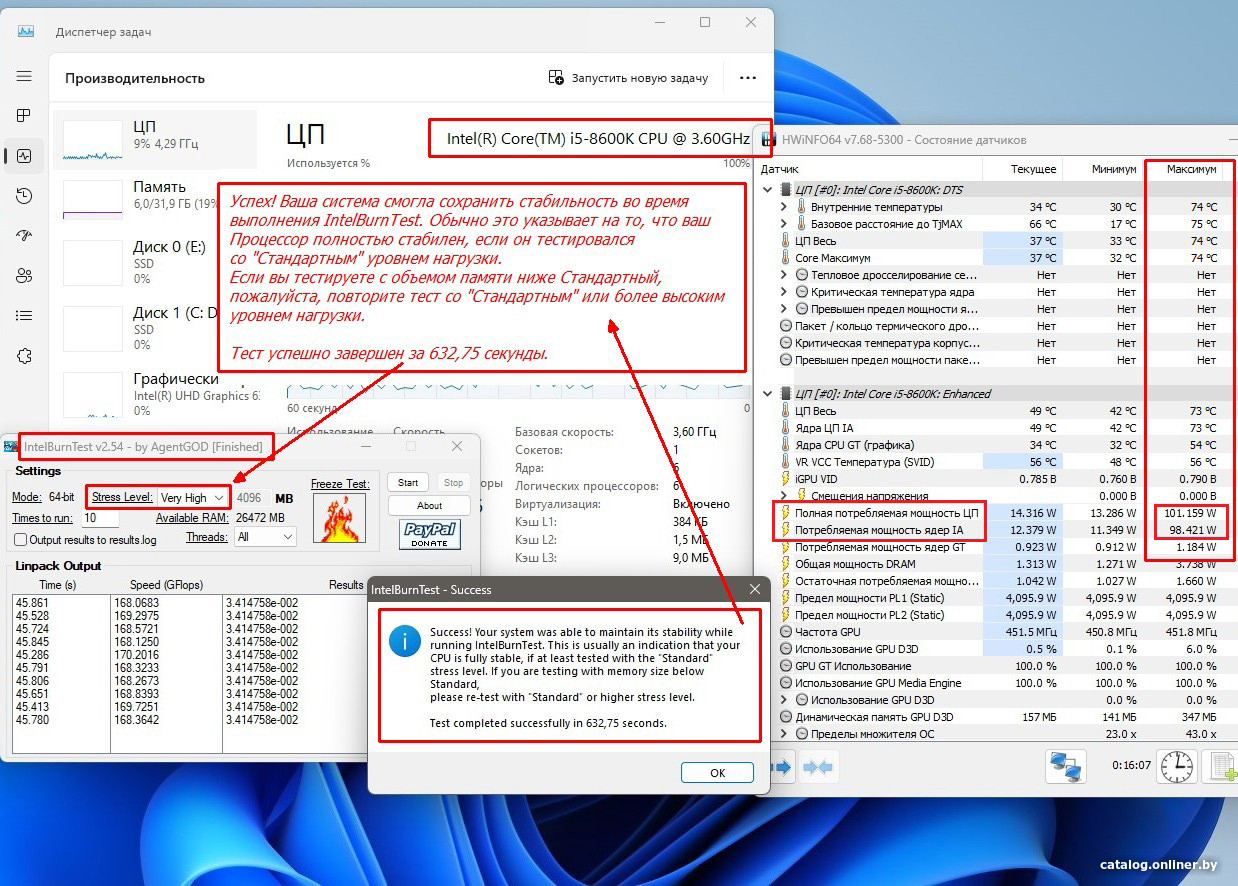Click the HWiNFO64 title bar app icon
The height and width of the screenshot is (886, 1238).
[x=770, y=139]
